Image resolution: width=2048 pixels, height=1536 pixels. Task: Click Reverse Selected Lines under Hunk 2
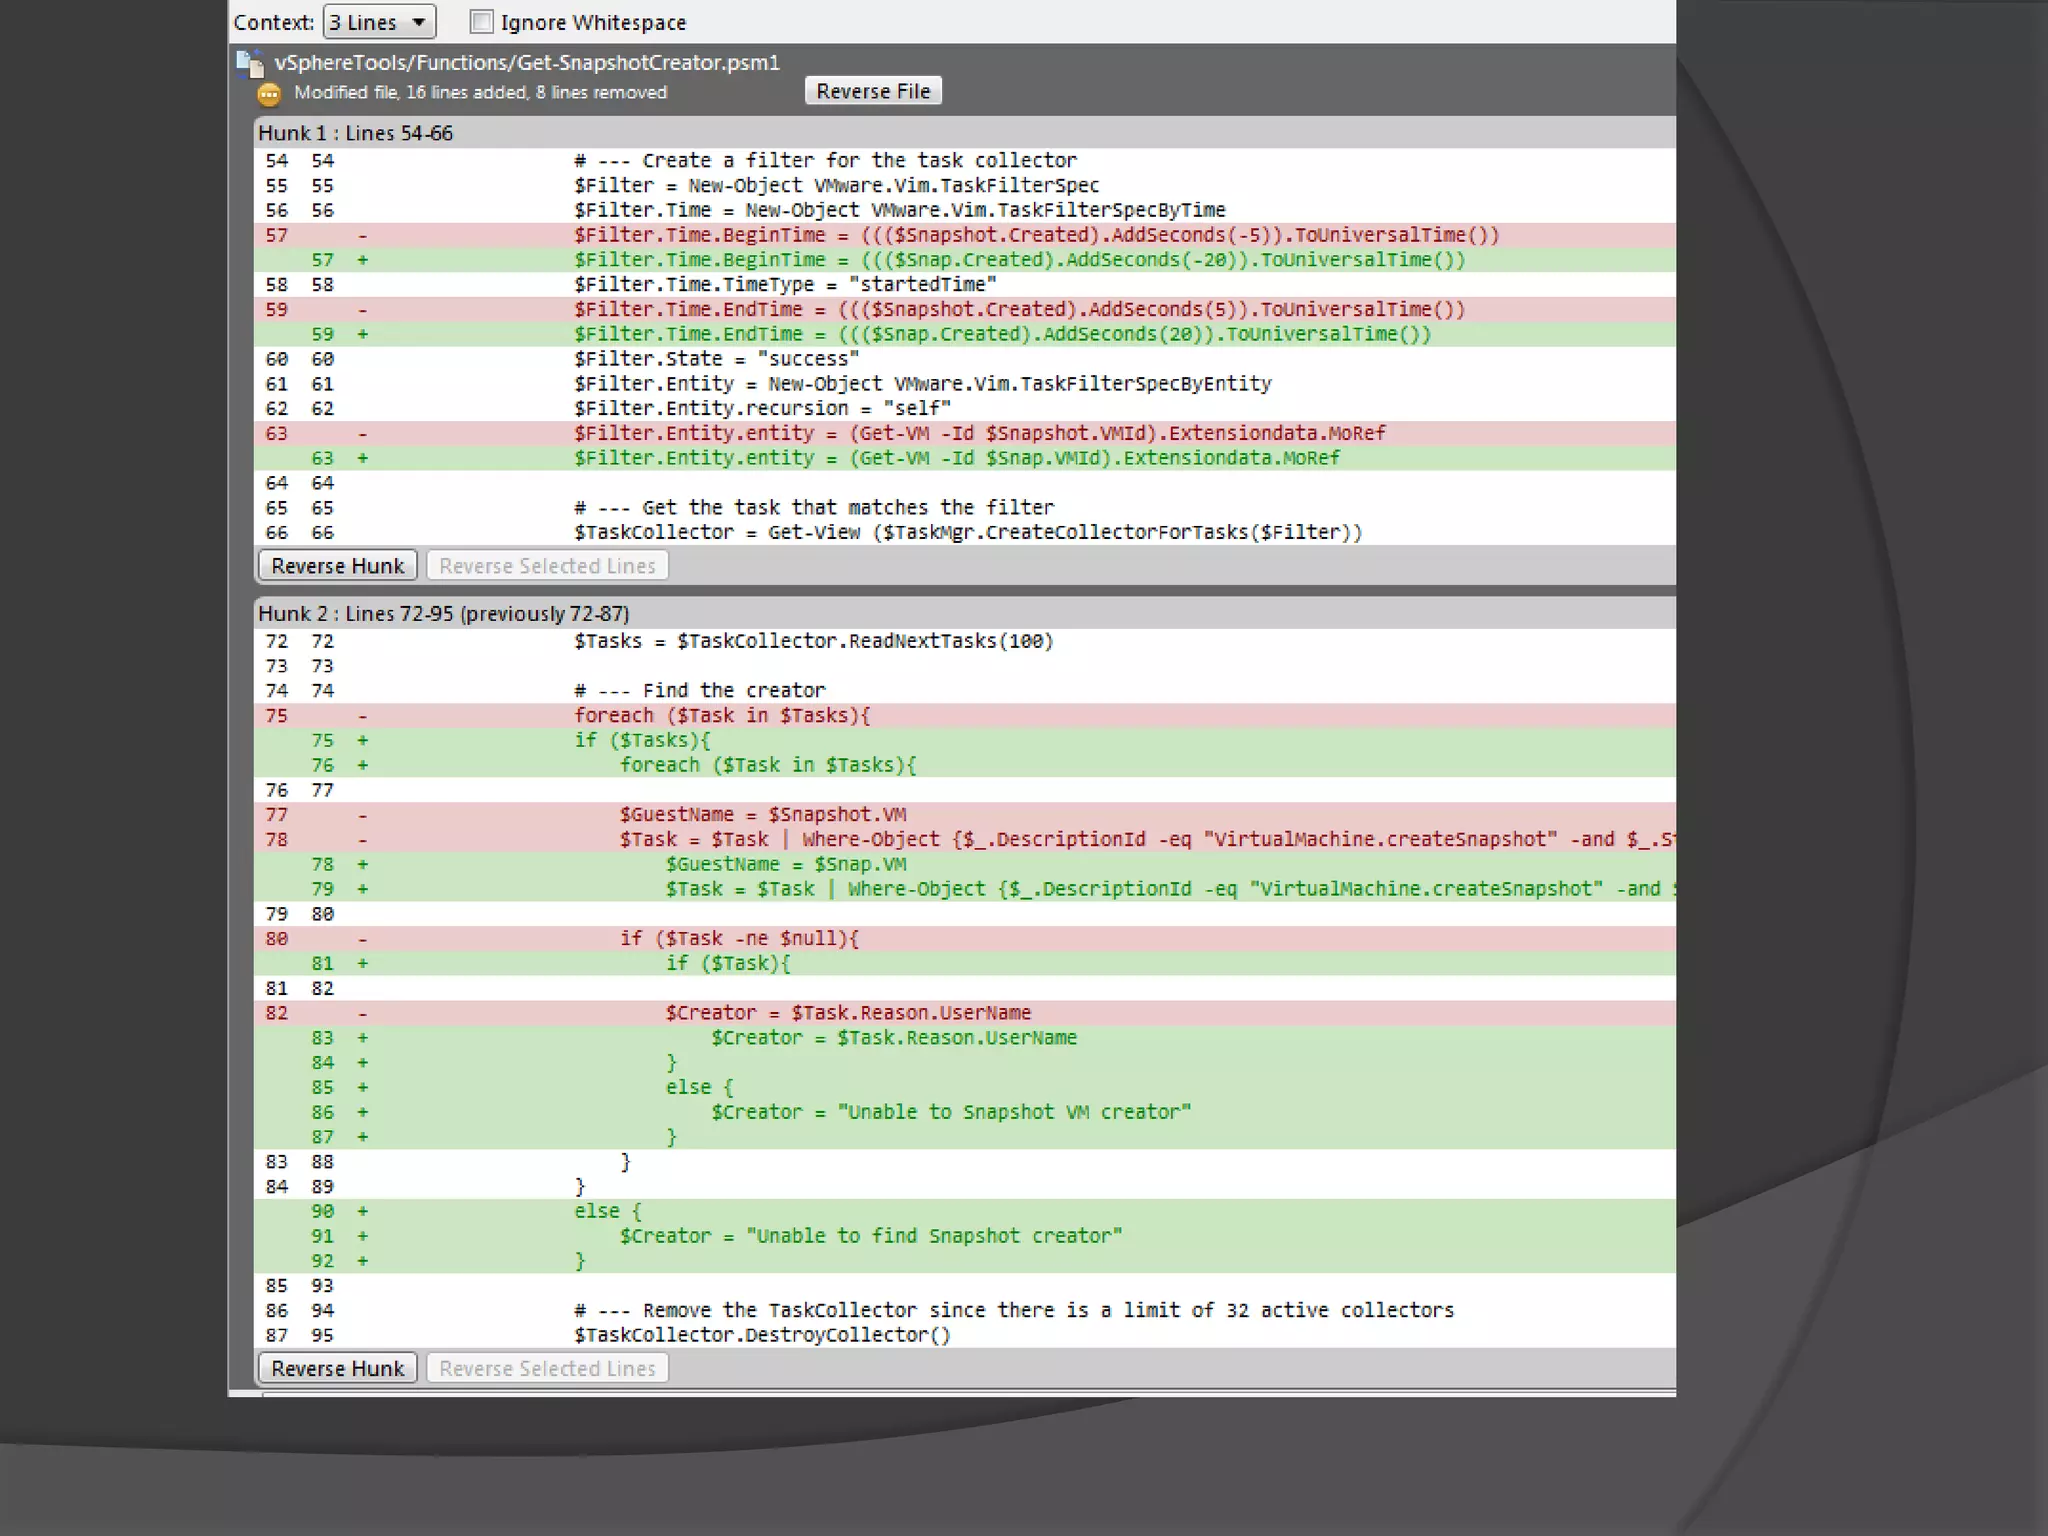(x=547, y=1368)
